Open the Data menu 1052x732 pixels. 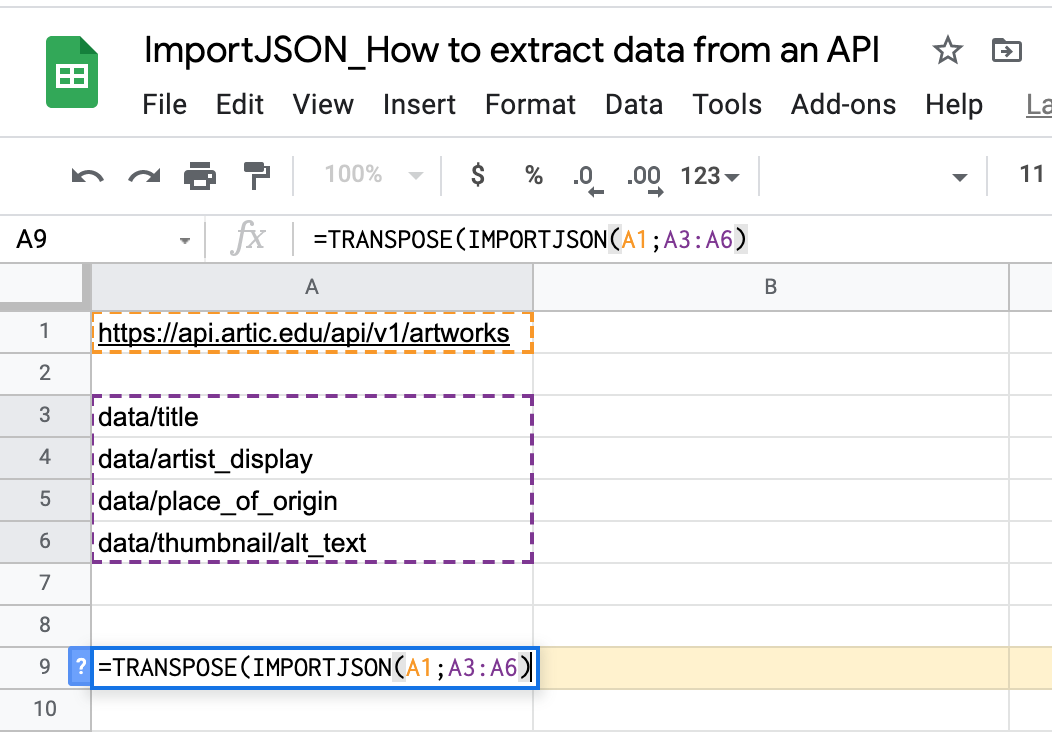[x=634, y=105]
